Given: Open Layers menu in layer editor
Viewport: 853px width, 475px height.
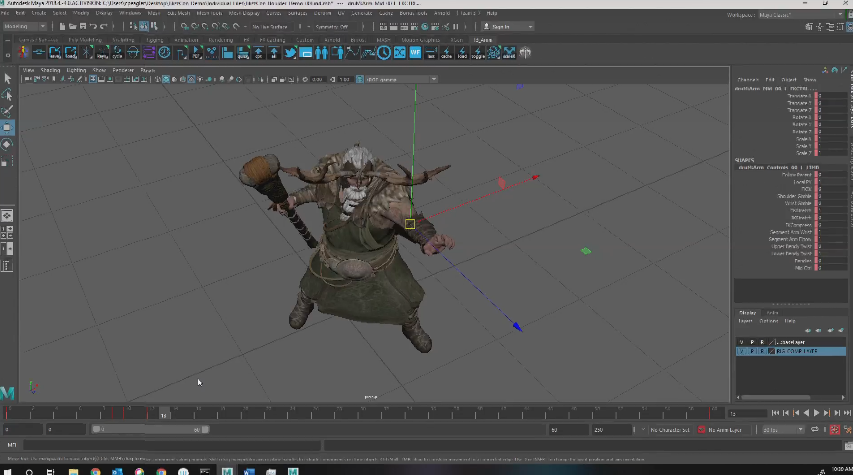Looking at the screenshot, I should [x=745, y=321].
